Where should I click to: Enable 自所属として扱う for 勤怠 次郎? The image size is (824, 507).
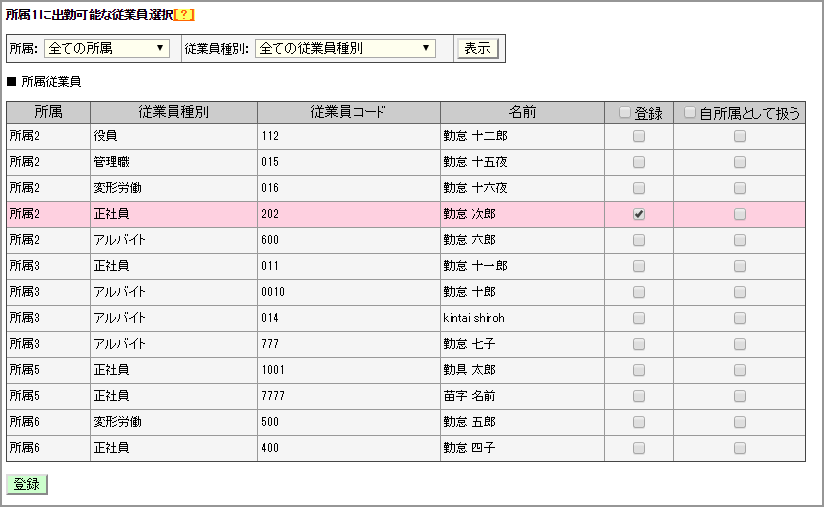pos(740,214)
